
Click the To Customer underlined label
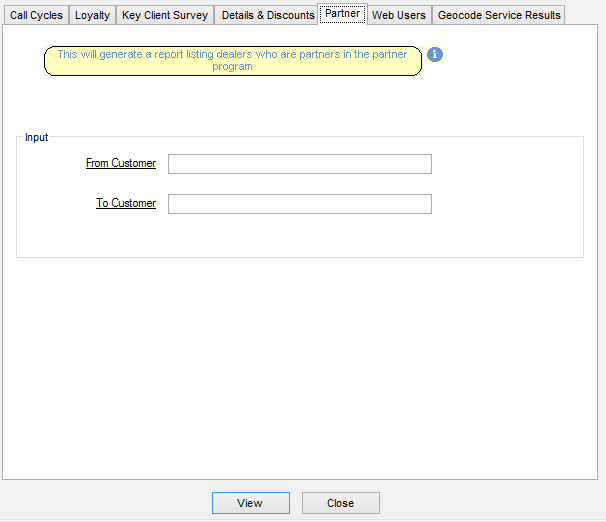point(126,203)
